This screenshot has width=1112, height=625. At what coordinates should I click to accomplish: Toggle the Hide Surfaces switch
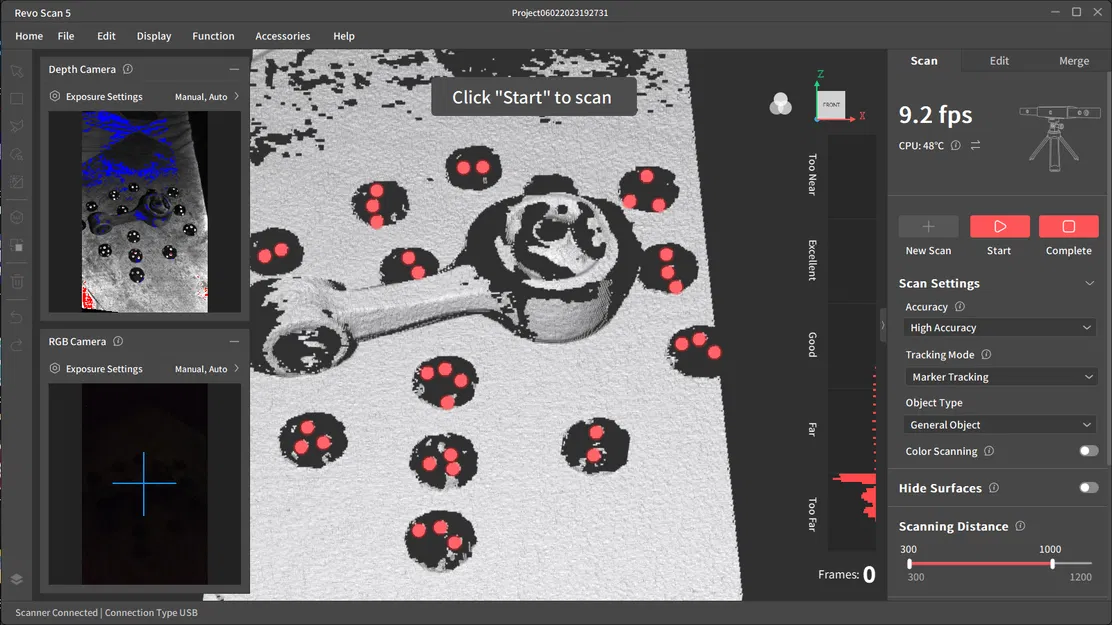1086,488
